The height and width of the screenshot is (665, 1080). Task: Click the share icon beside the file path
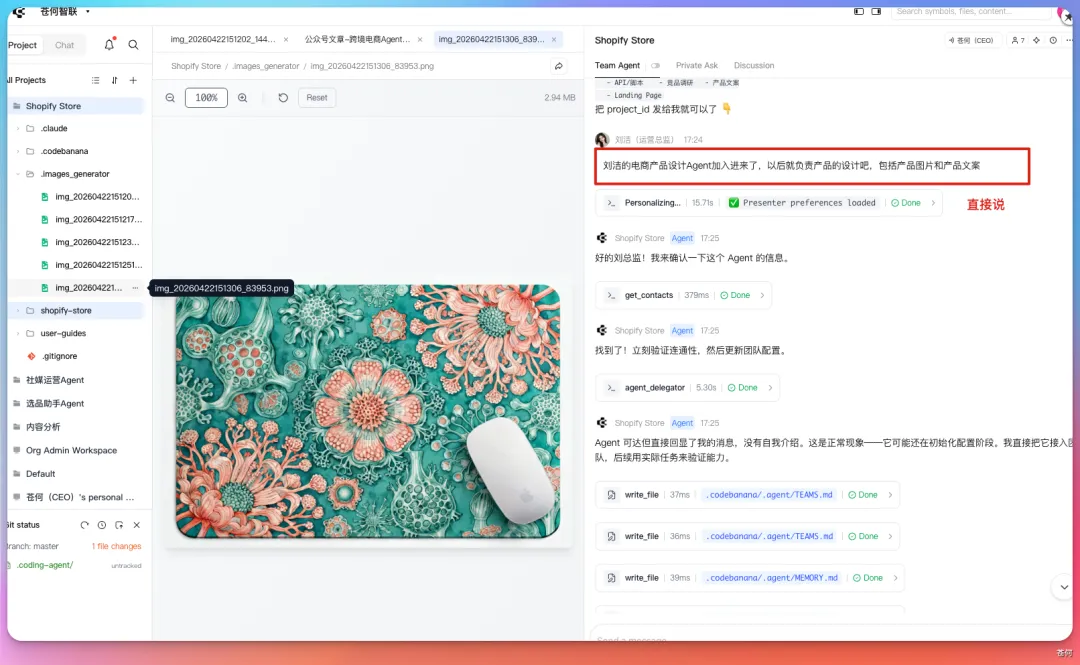coord(559,66)
